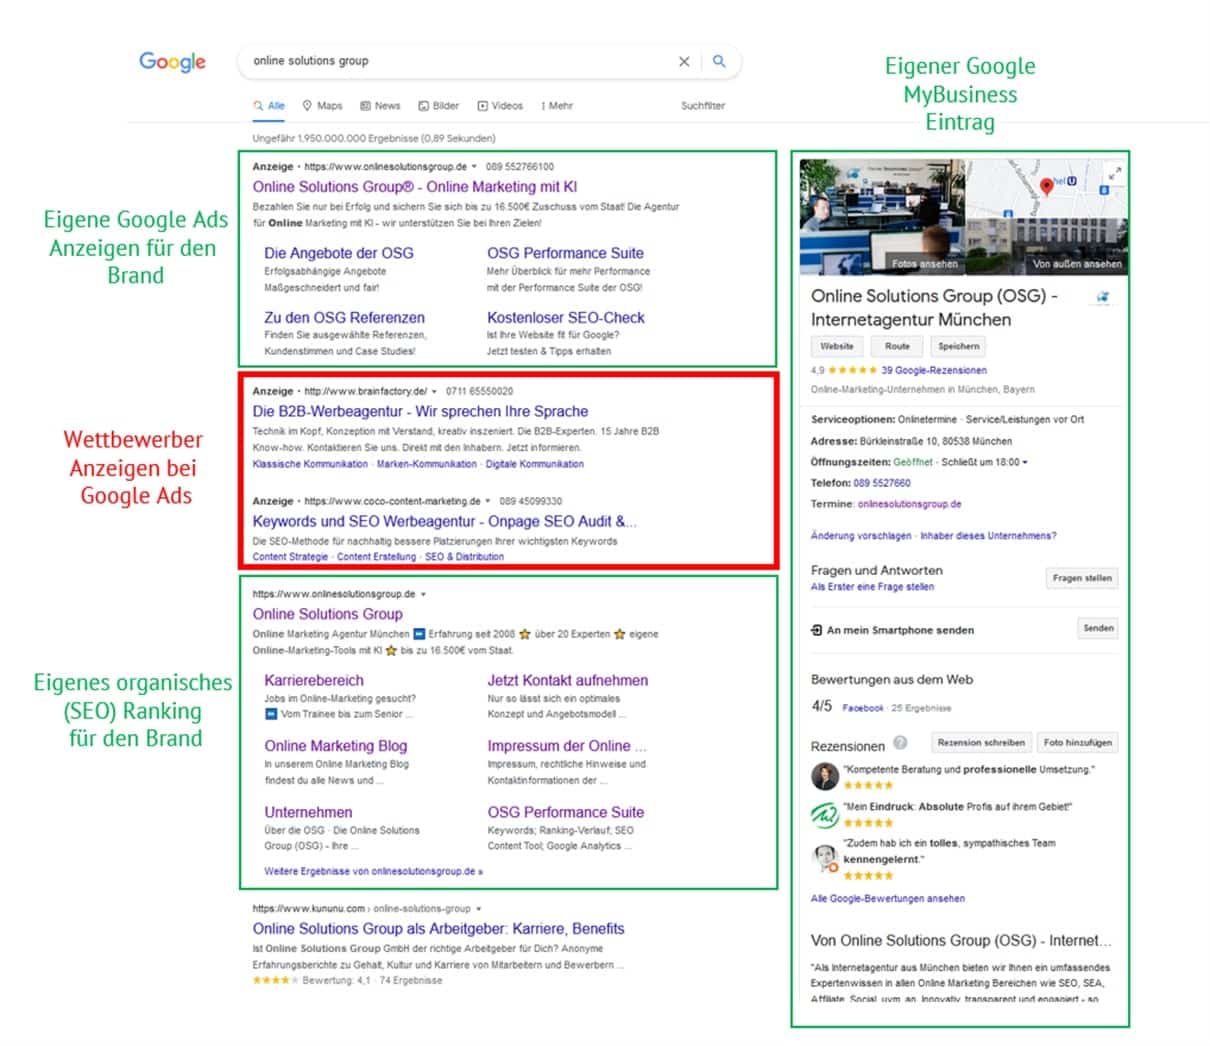
Task: Open Keywords und SEO Werbeagentur ad headline
Action: 444,521
